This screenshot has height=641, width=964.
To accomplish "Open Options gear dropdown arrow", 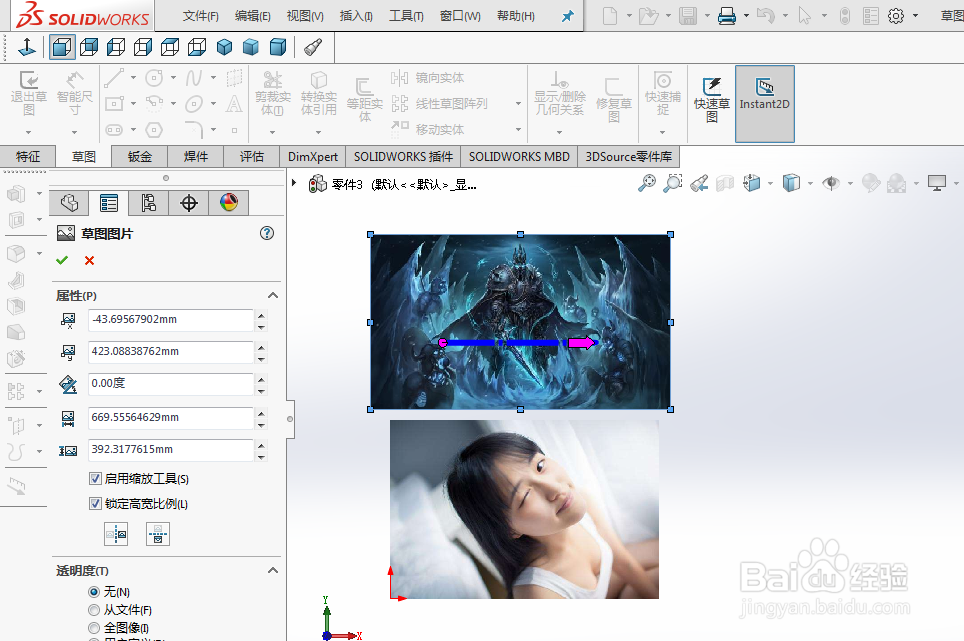I will tap(915, 15).
